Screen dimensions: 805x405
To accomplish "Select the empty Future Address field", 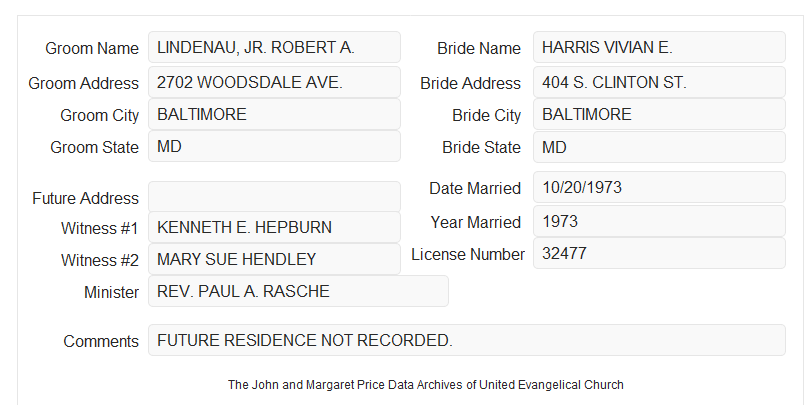I will (x=274, y=197).
